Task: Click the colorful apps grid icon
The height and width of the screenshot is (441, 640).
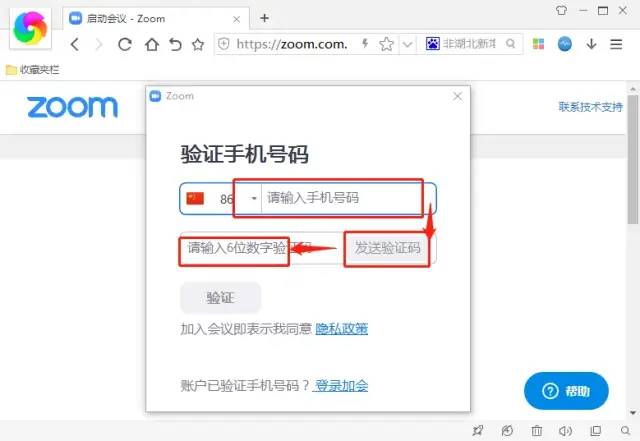Action: point(539,44)
